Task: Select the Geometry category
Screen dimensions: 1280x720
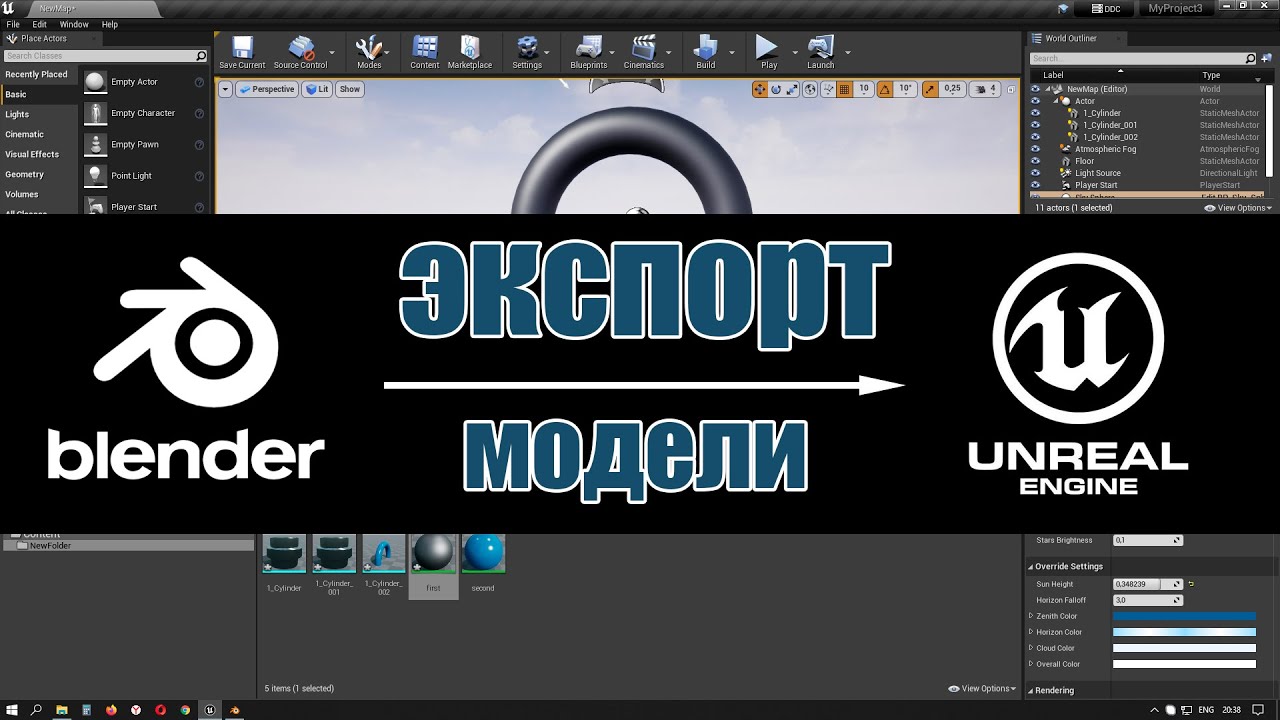Action: 39,174
